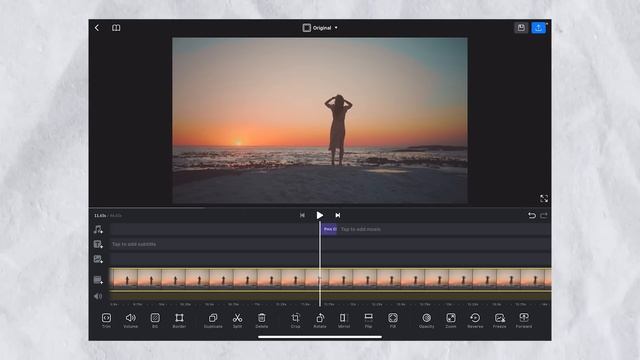Save the project draft with the save icon
640x360 pixels.
(x=521, y=28)
